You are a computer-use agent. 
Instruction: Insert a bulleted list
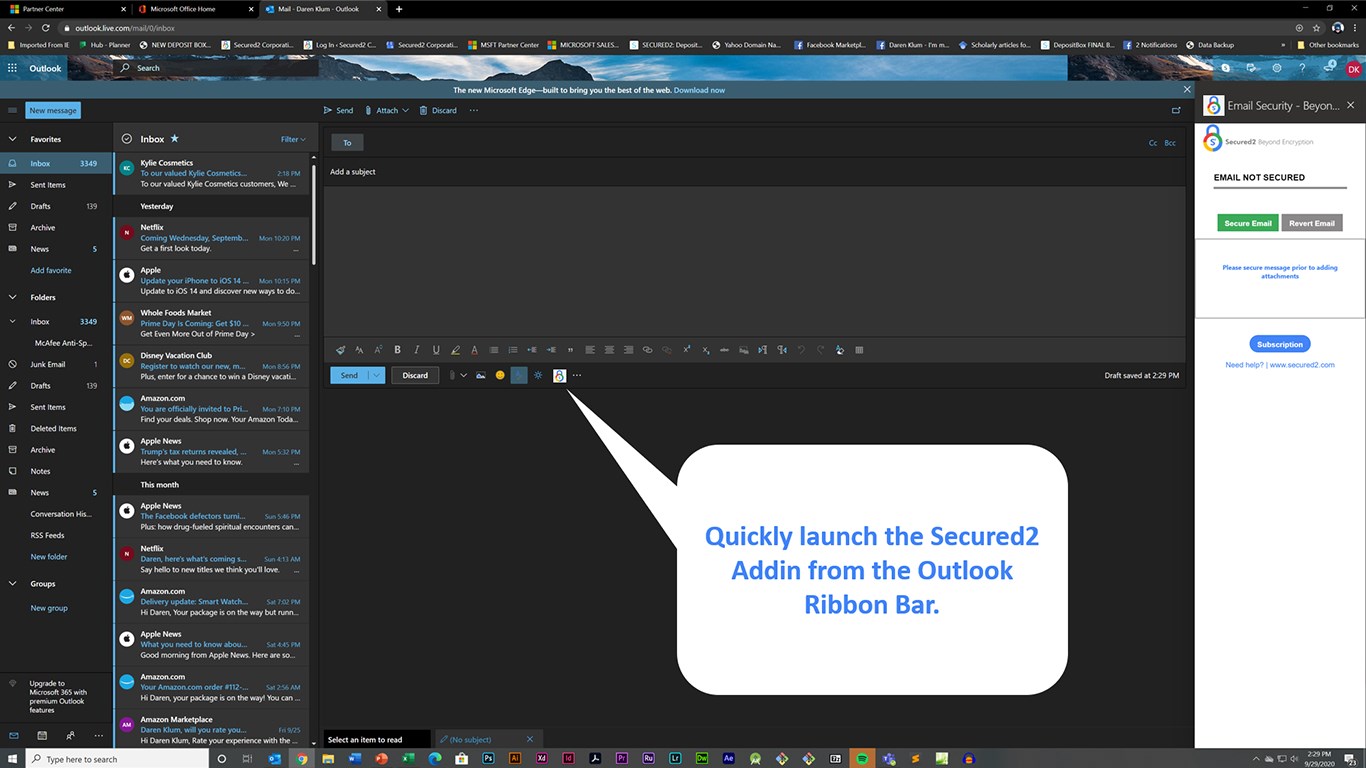493,350
